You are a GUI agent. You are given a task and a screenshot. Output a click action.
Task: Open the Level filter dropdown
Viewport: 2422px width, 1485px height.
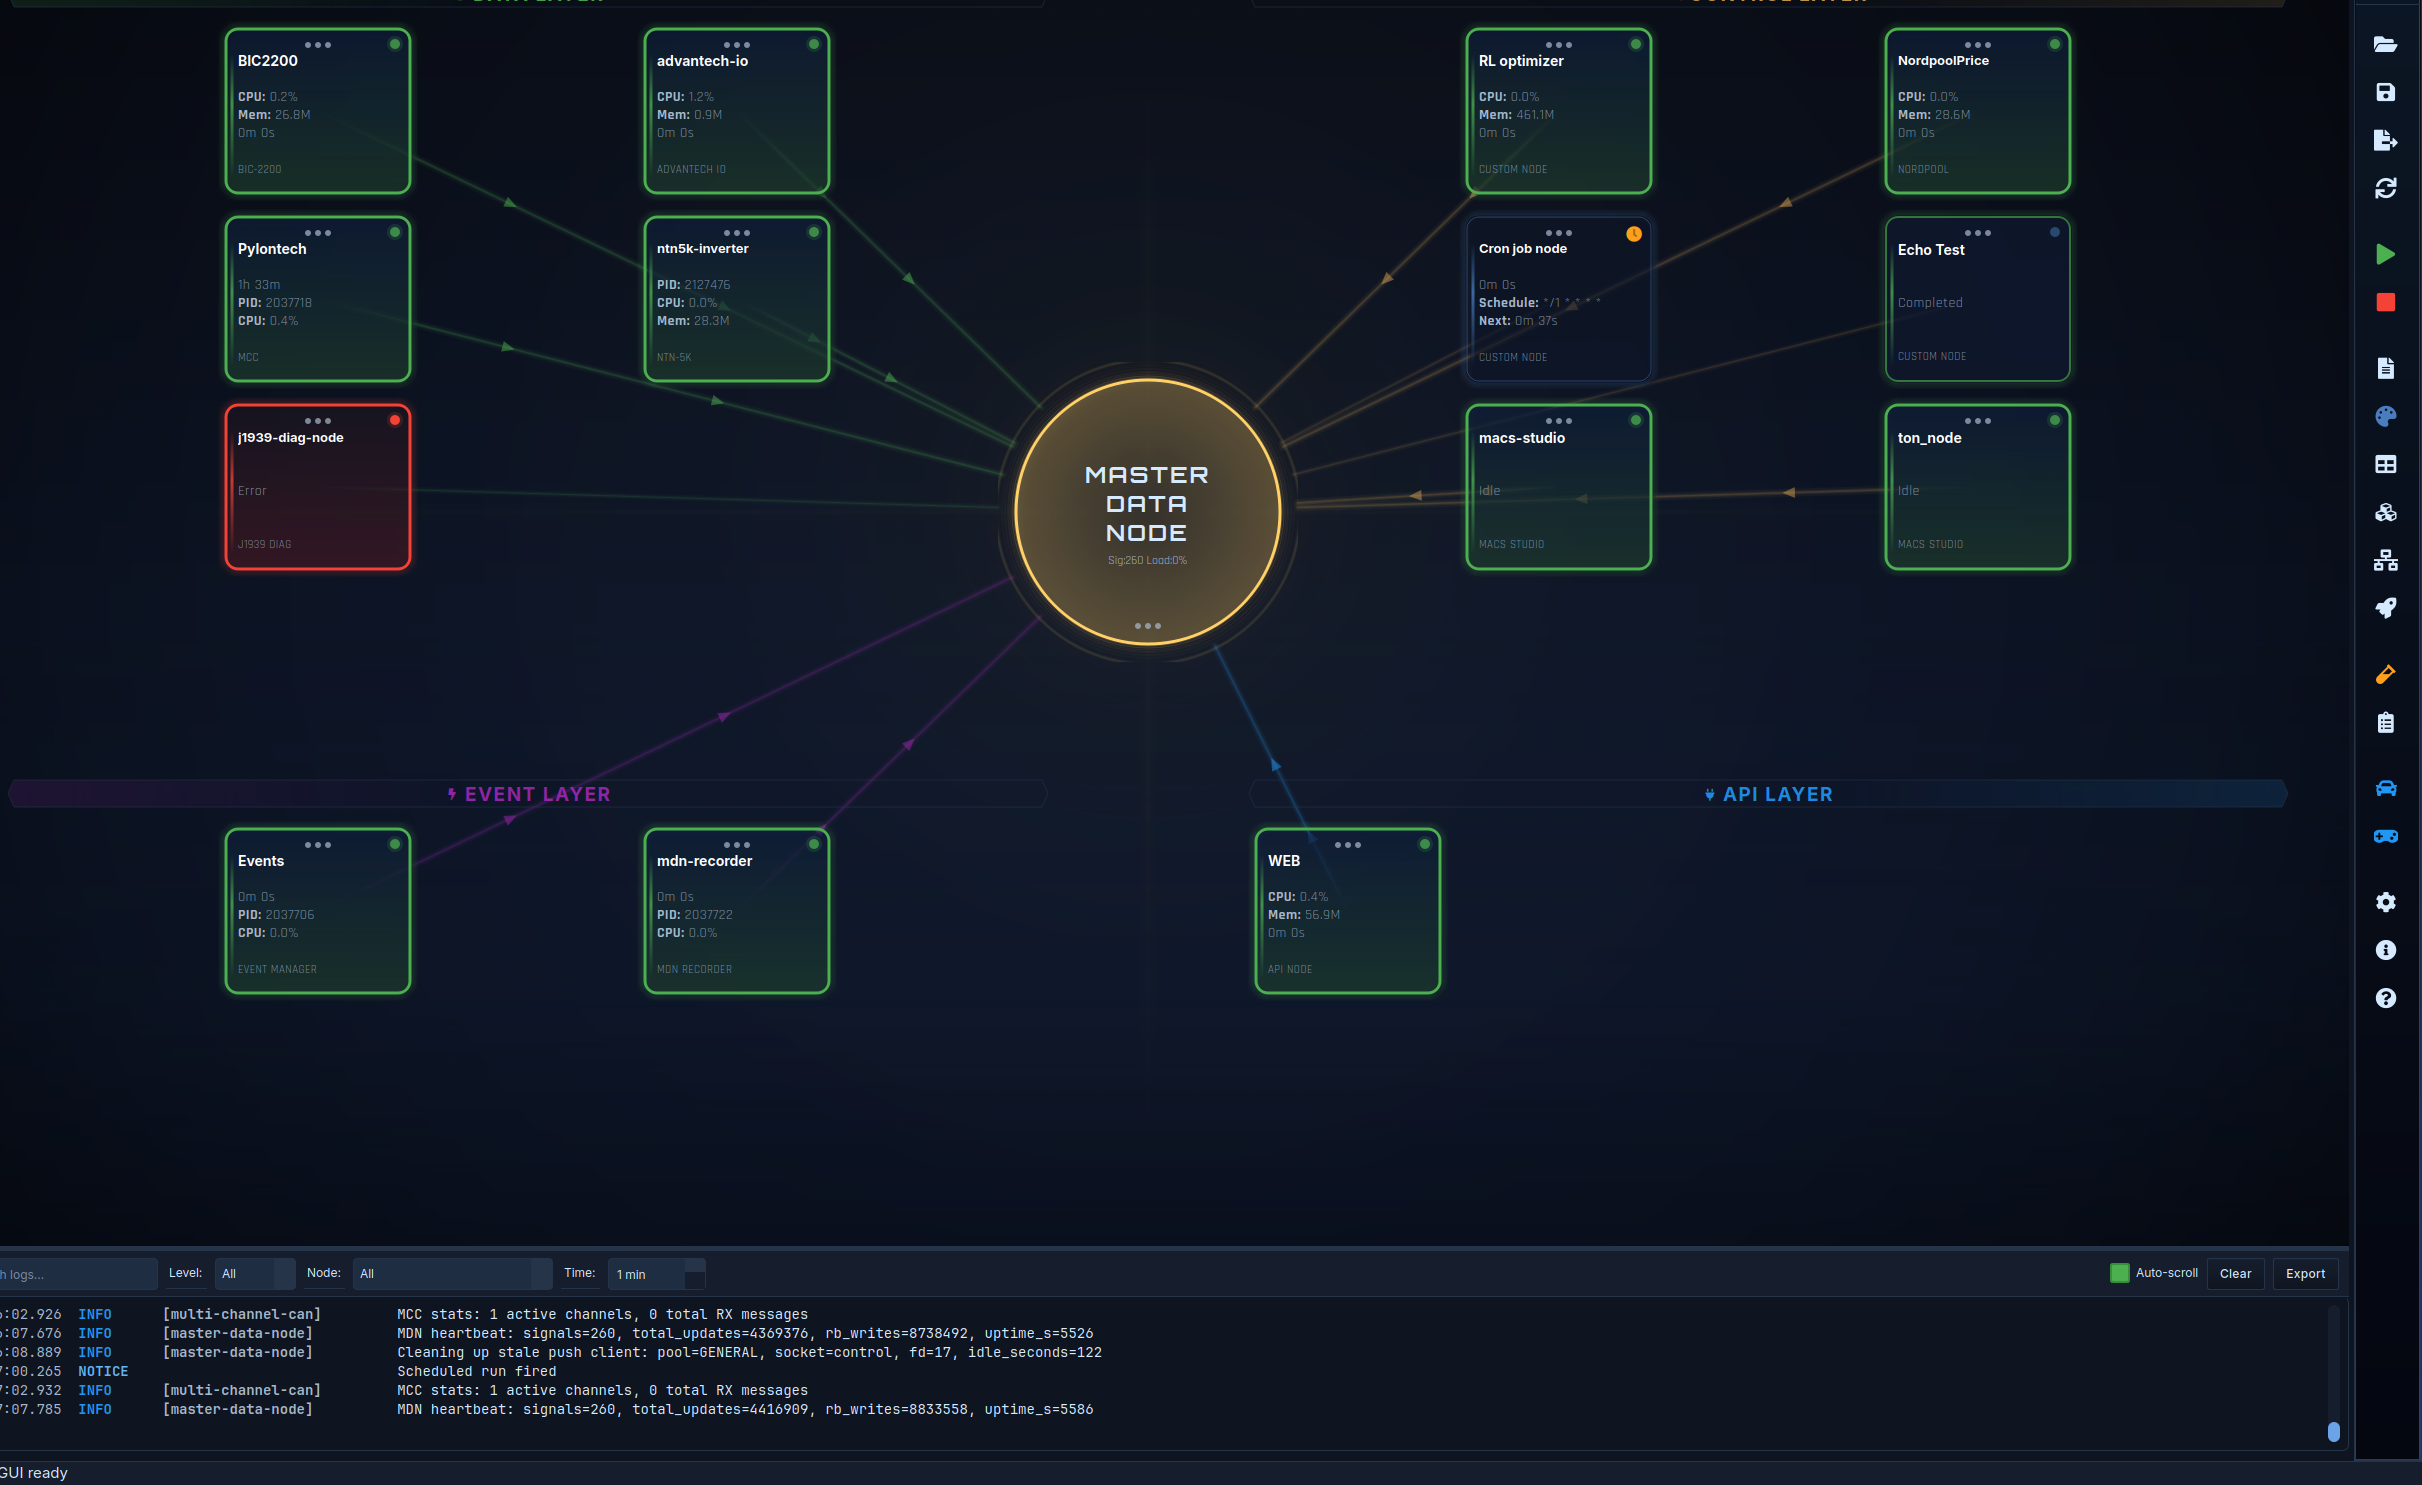[255, 1273]
